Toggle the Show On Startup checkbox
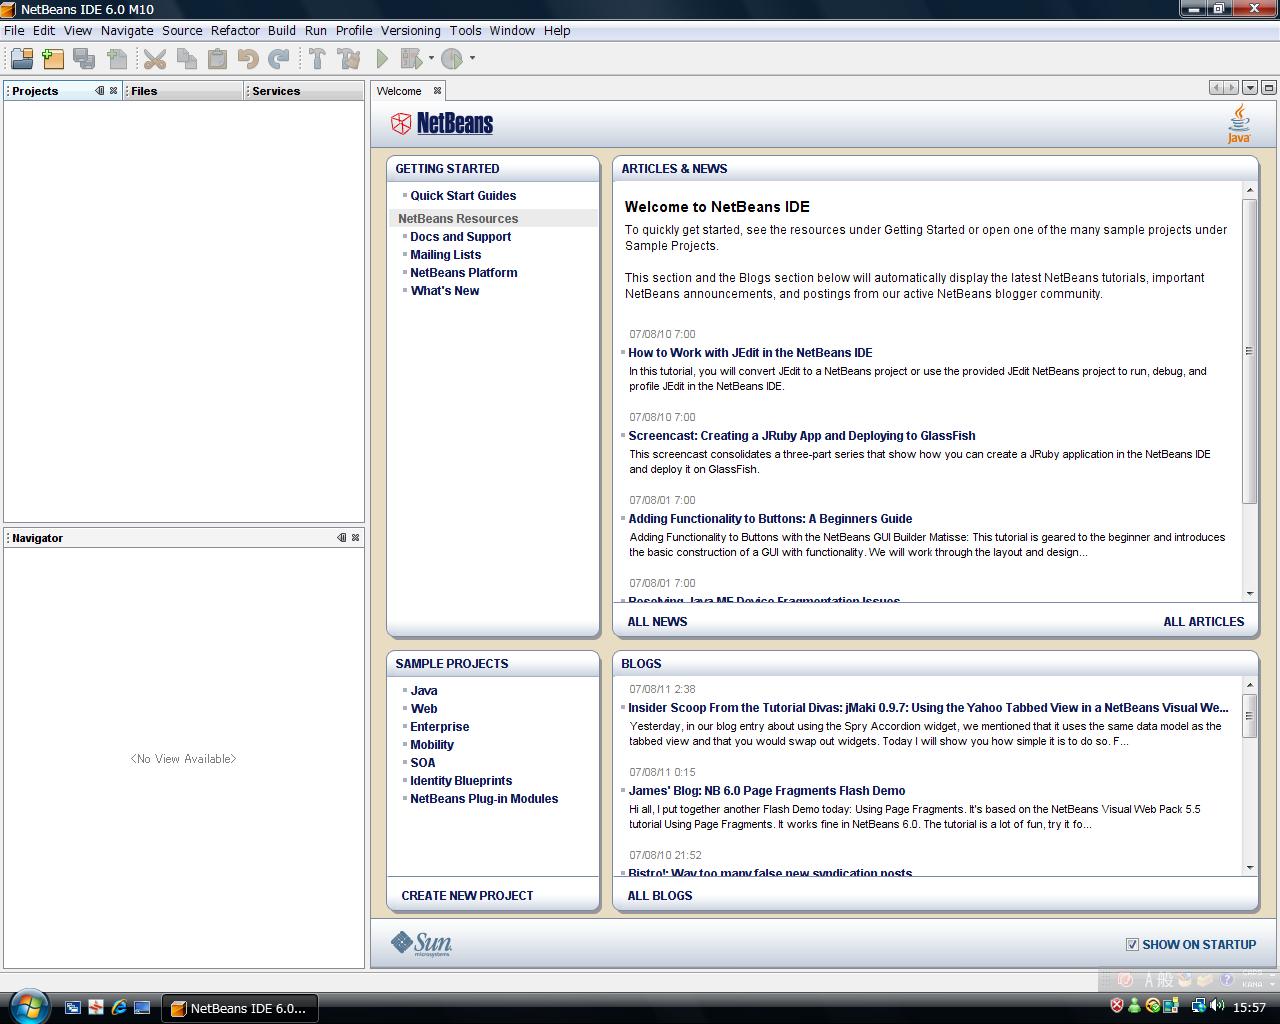Viewport: 1280px width, 1024px height. [1132, 944]
